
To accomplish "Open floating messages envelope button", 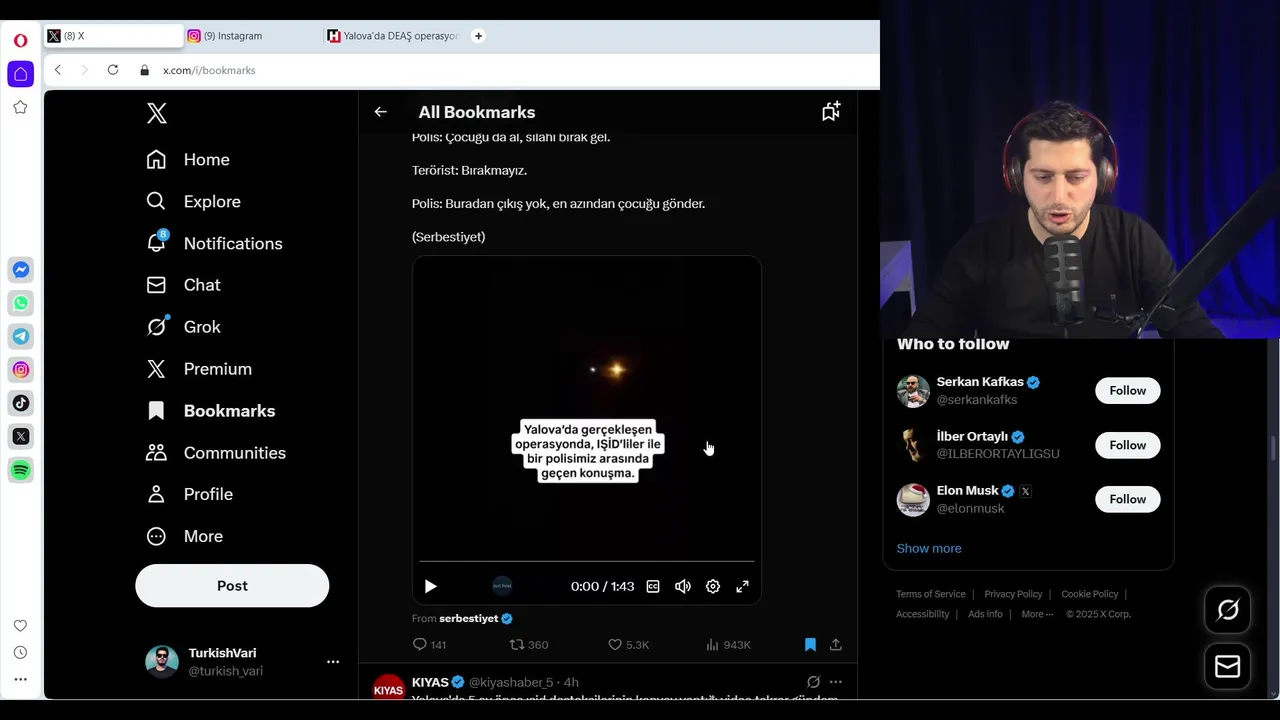I will coord(1227,667).
